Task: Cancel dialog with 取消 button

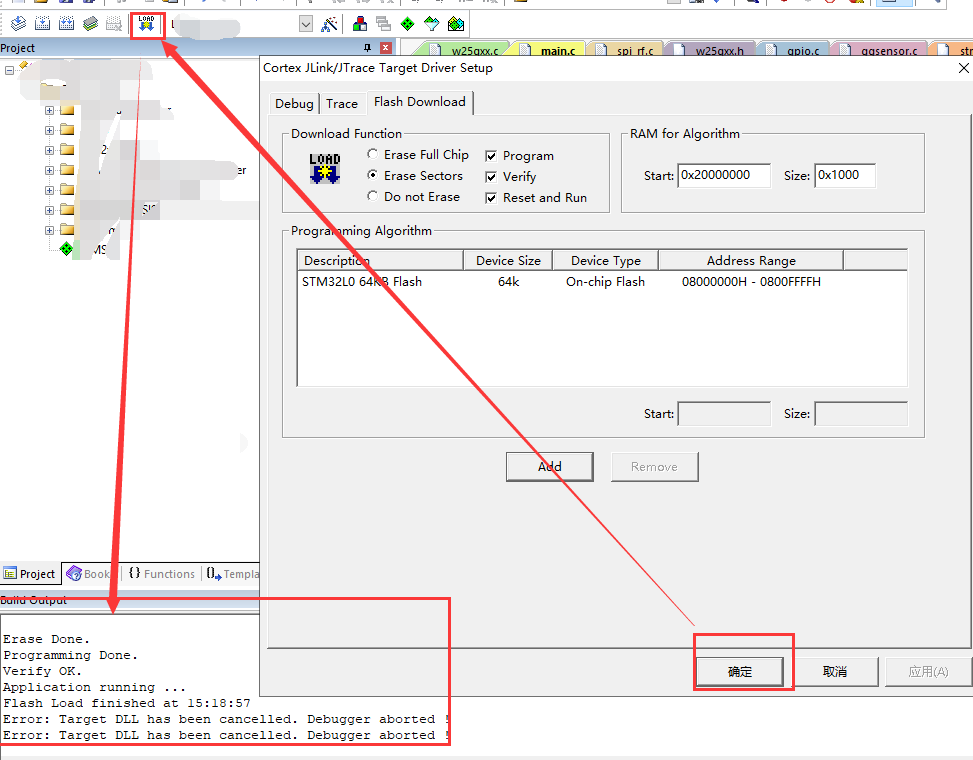Action: (835, 671)
